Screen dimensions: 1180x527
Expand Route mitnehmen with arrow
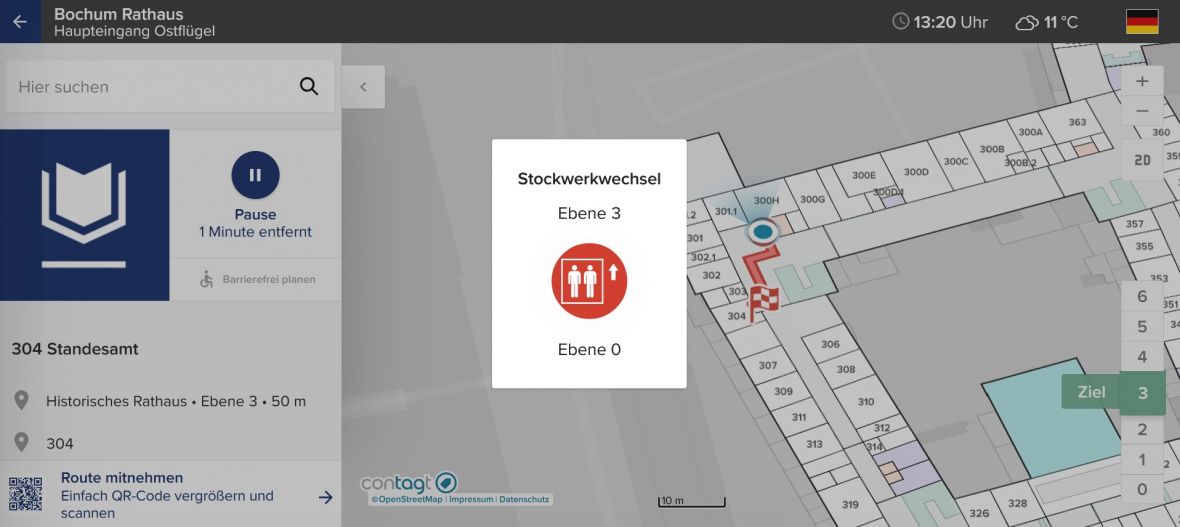pos(325,497)
